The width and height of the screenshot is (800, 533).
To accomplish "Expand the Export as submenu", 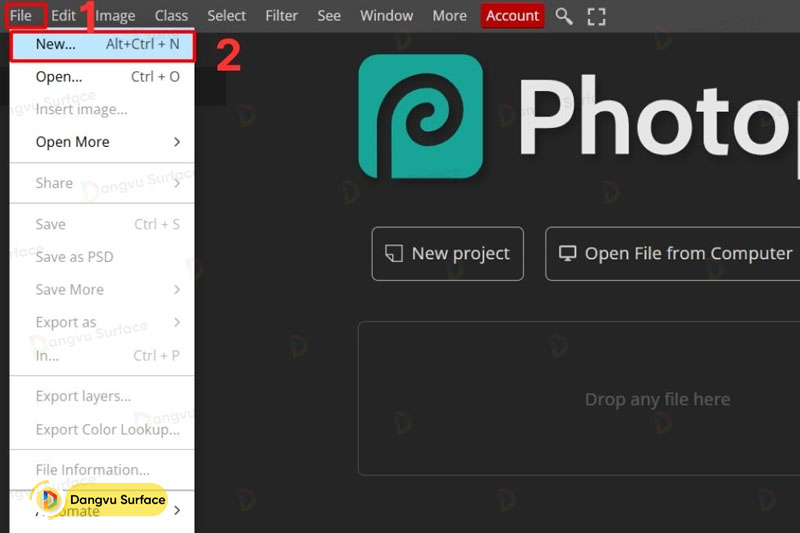I will pyautogui.click(x=102, y=322).
